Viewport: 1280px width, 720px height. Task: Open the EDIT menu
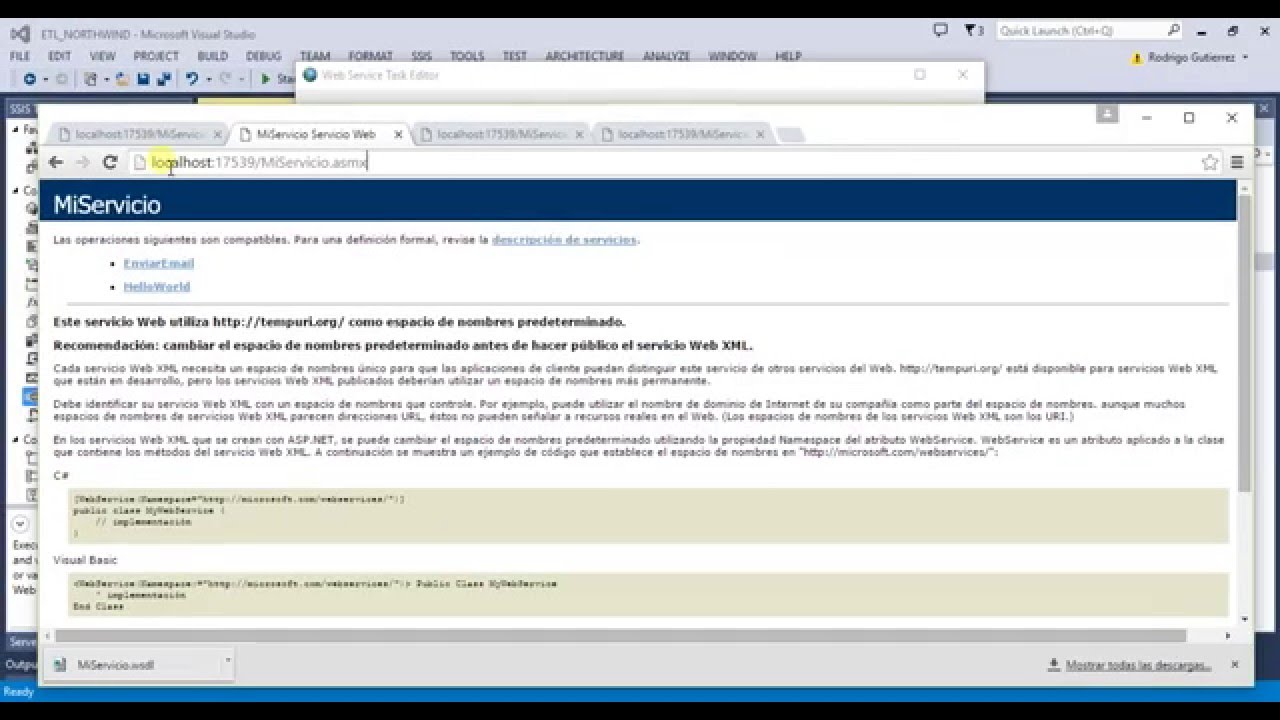59,56
